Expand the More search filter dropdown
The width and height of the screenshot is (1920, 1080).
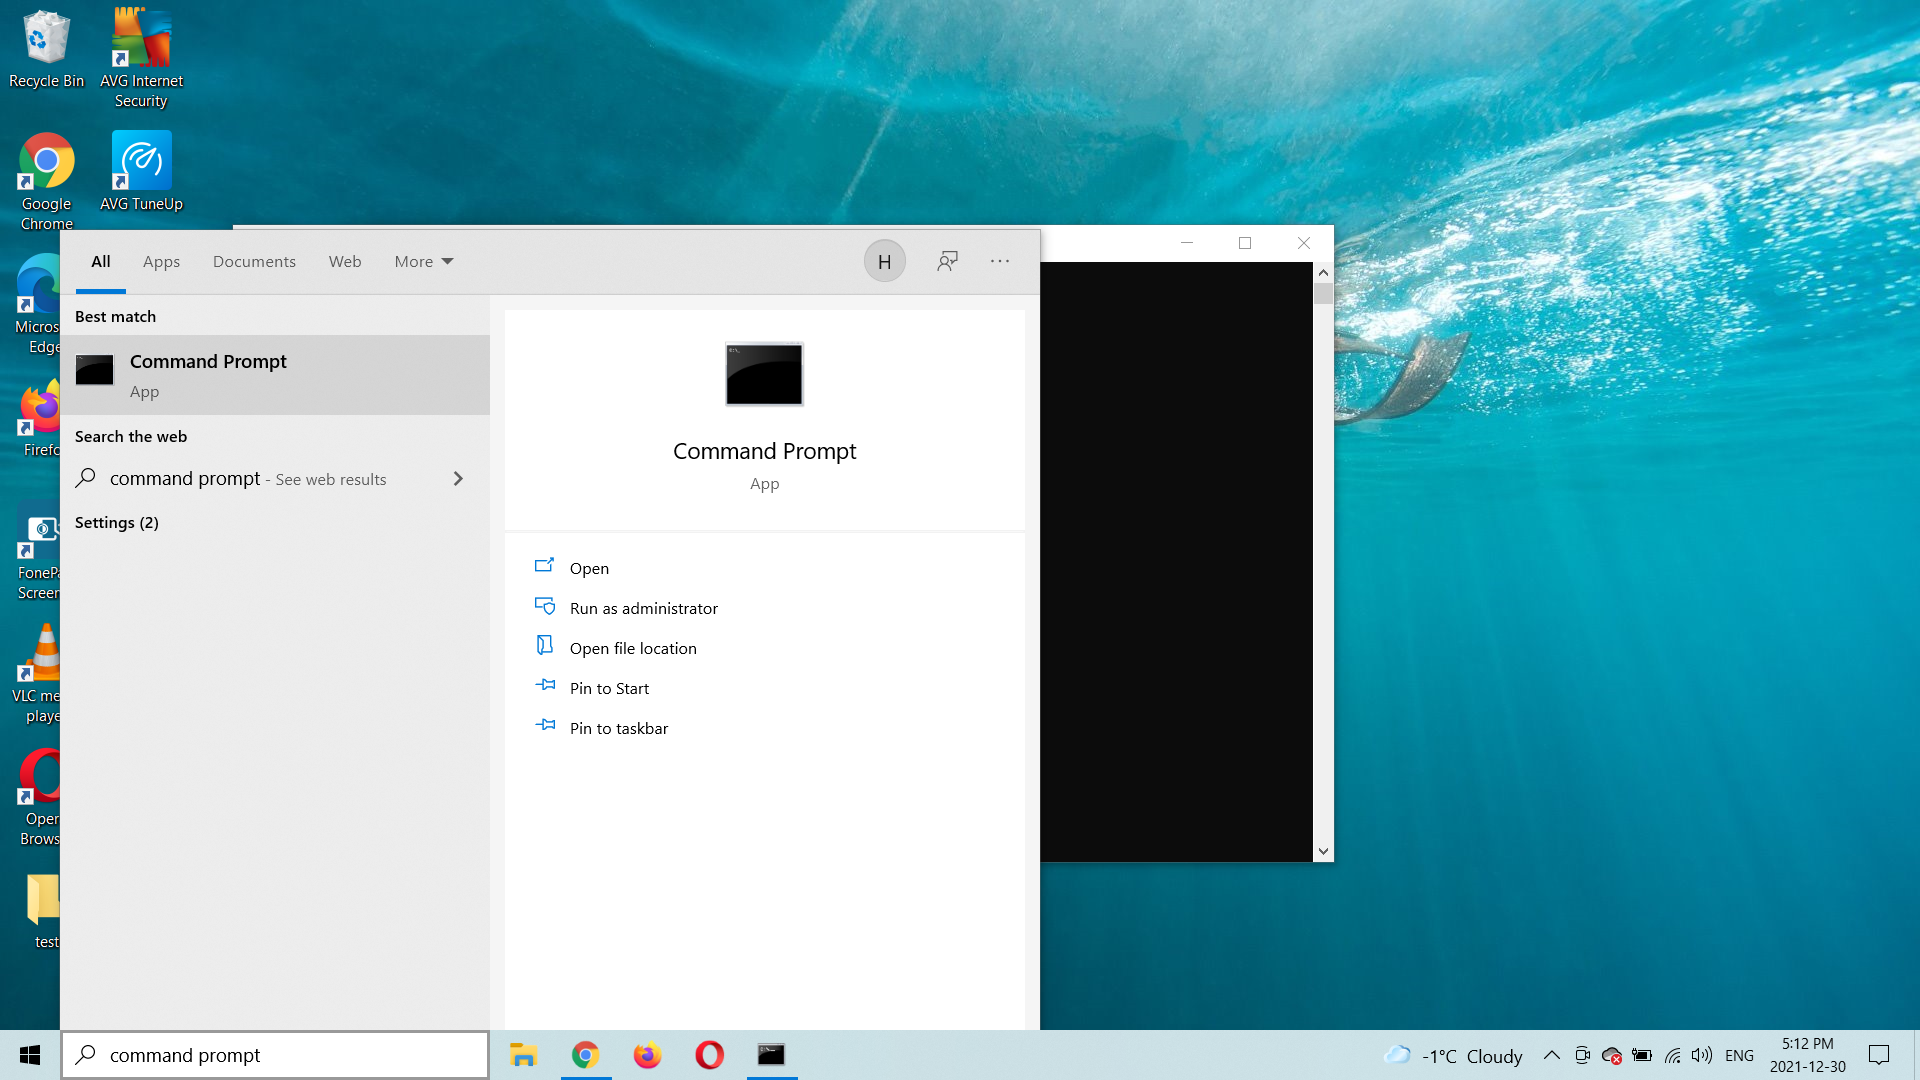[x=423, y=261]
